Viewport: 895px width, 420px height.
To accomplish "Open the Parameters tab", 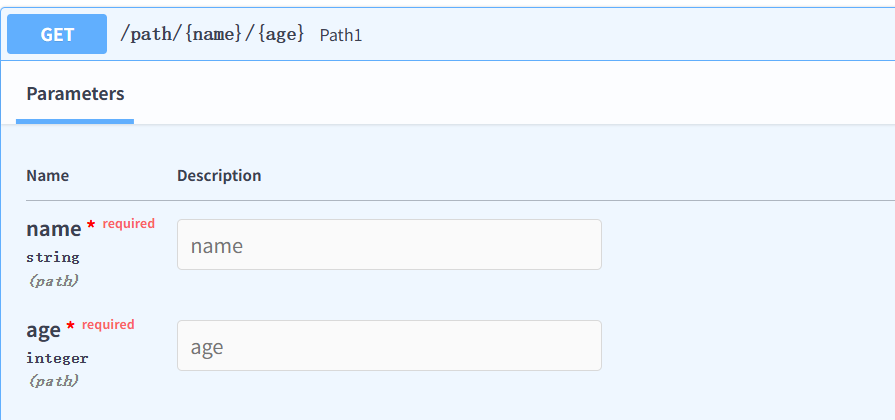I will coord(75,94).
